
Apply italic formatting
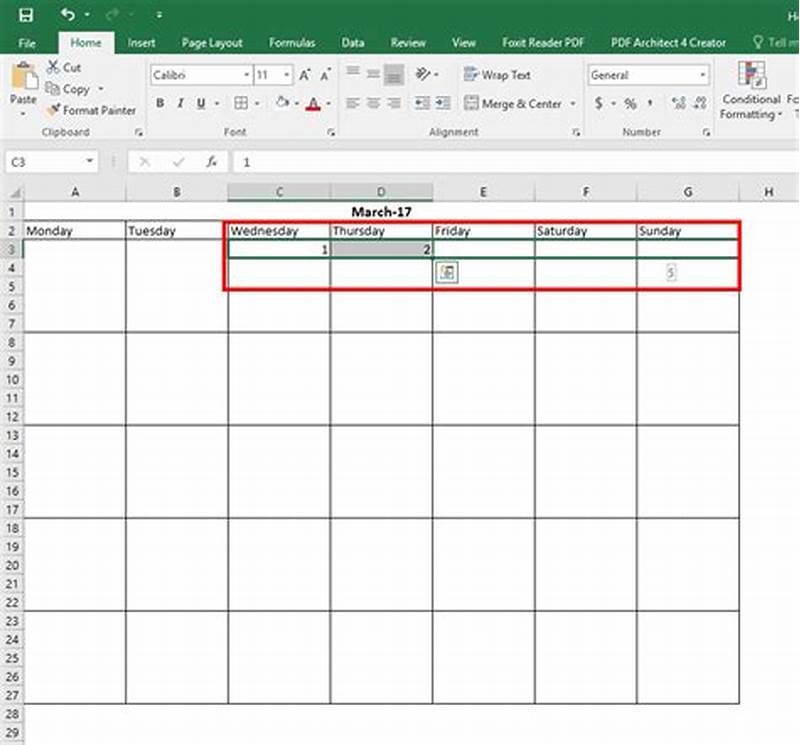click(x=179, y=103)
